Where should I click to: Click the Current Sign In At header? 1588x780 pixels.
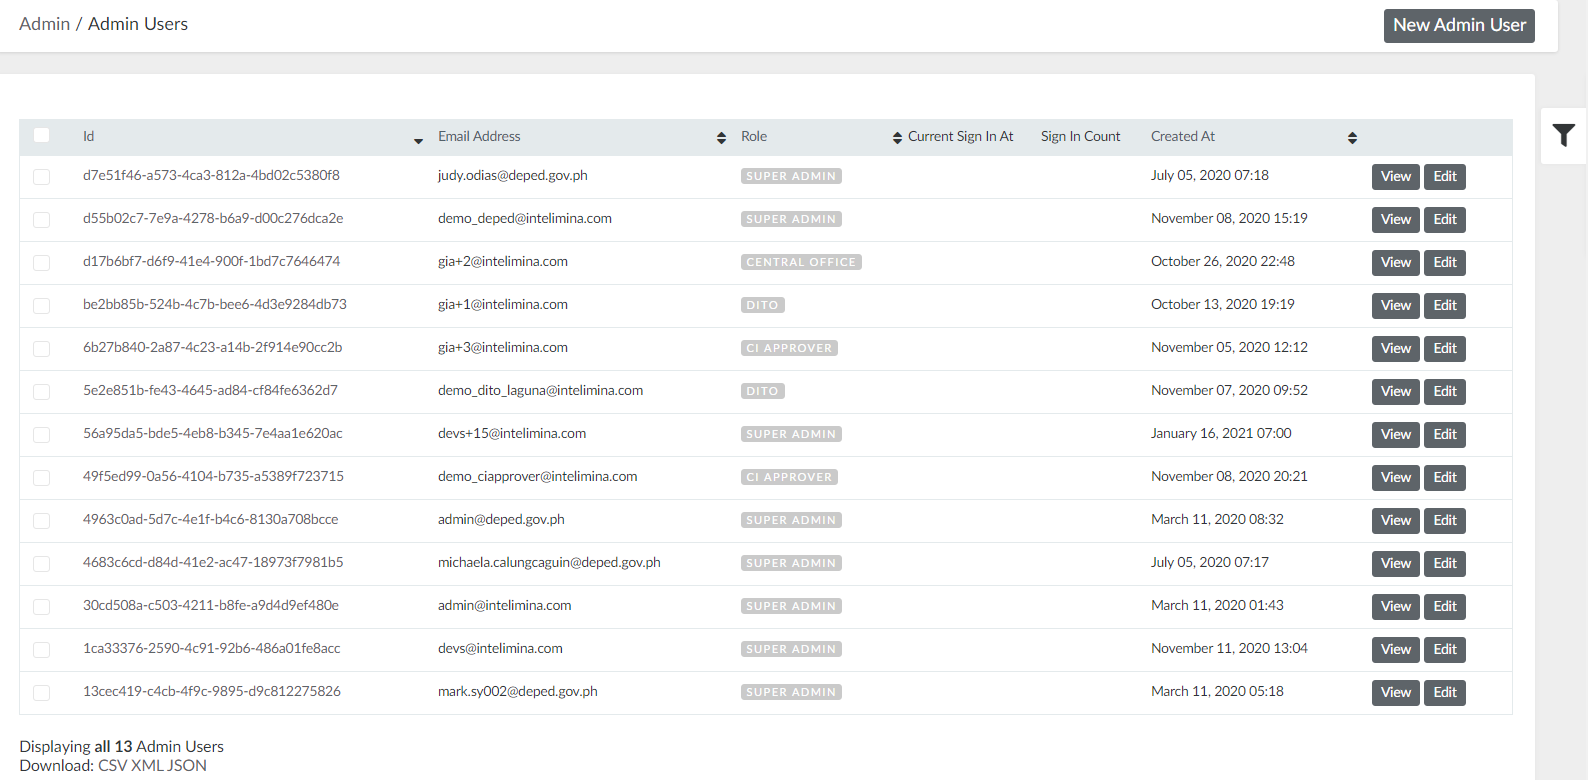[960, 137]
